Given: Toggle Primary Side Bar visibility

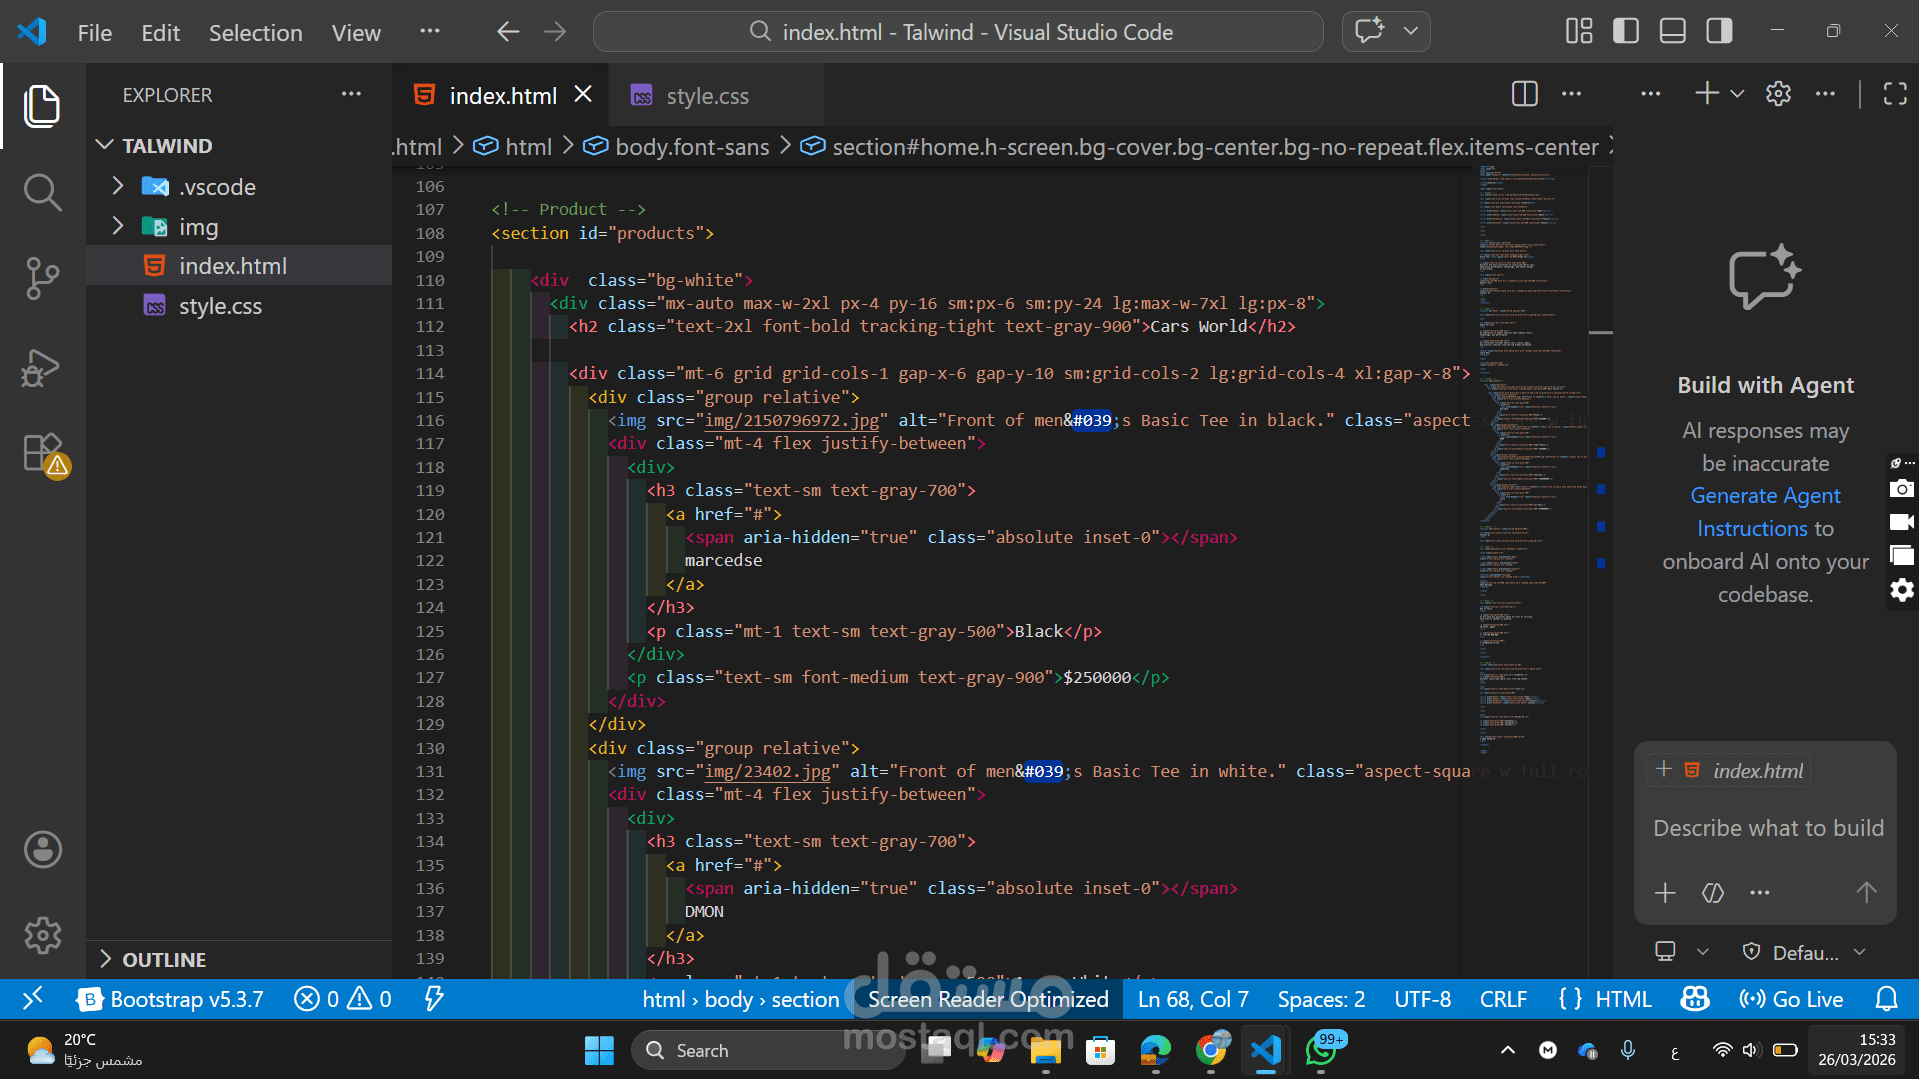Looking at the screenshot, I should pyautogui.click(x=1626, y=32).
